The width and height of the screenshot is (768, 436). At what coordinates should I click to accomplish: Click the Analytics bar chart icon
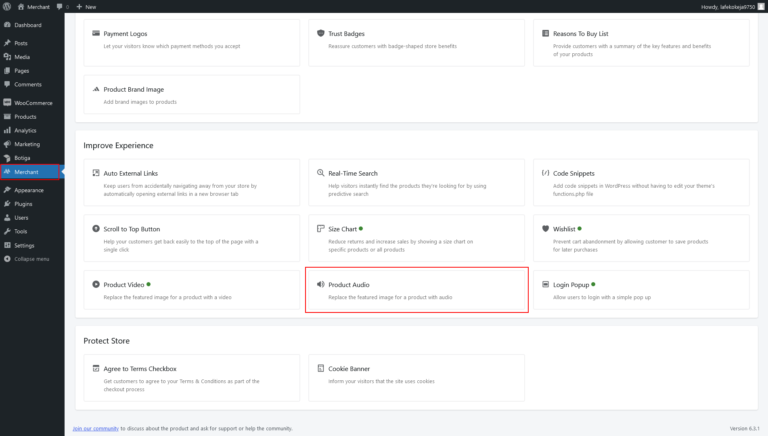pos(7,130)
